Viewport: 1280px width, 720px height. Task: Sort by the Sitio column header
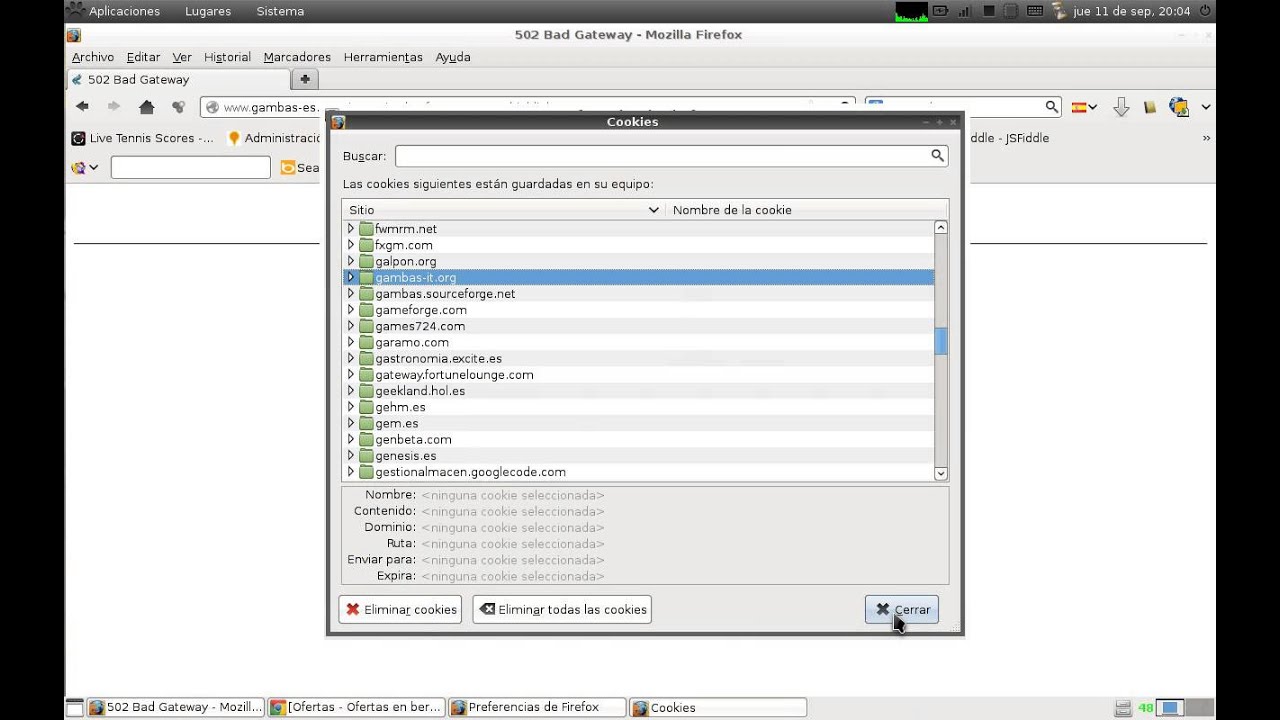(503, 210)
